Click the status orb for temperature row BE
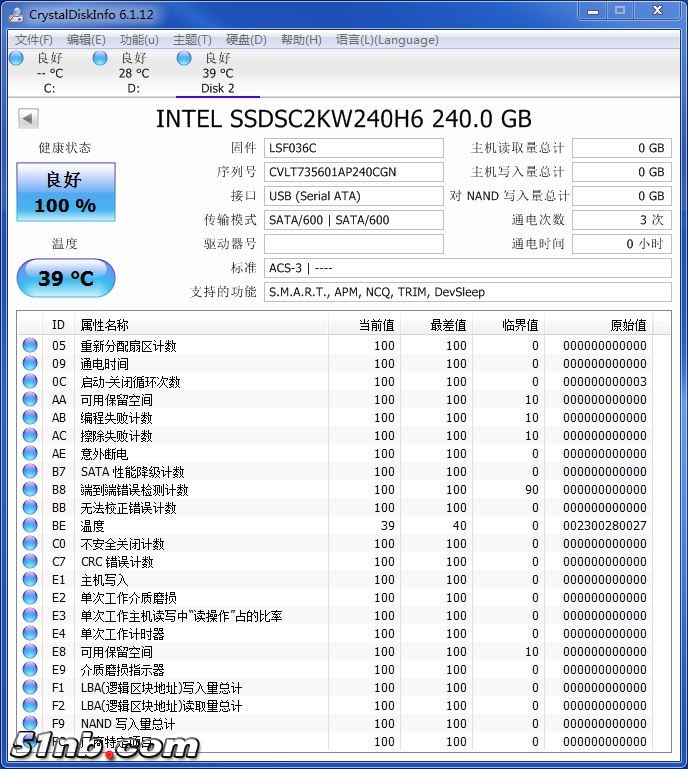The width and height of the screenshot is (688, 769). [x=30, y=526]
